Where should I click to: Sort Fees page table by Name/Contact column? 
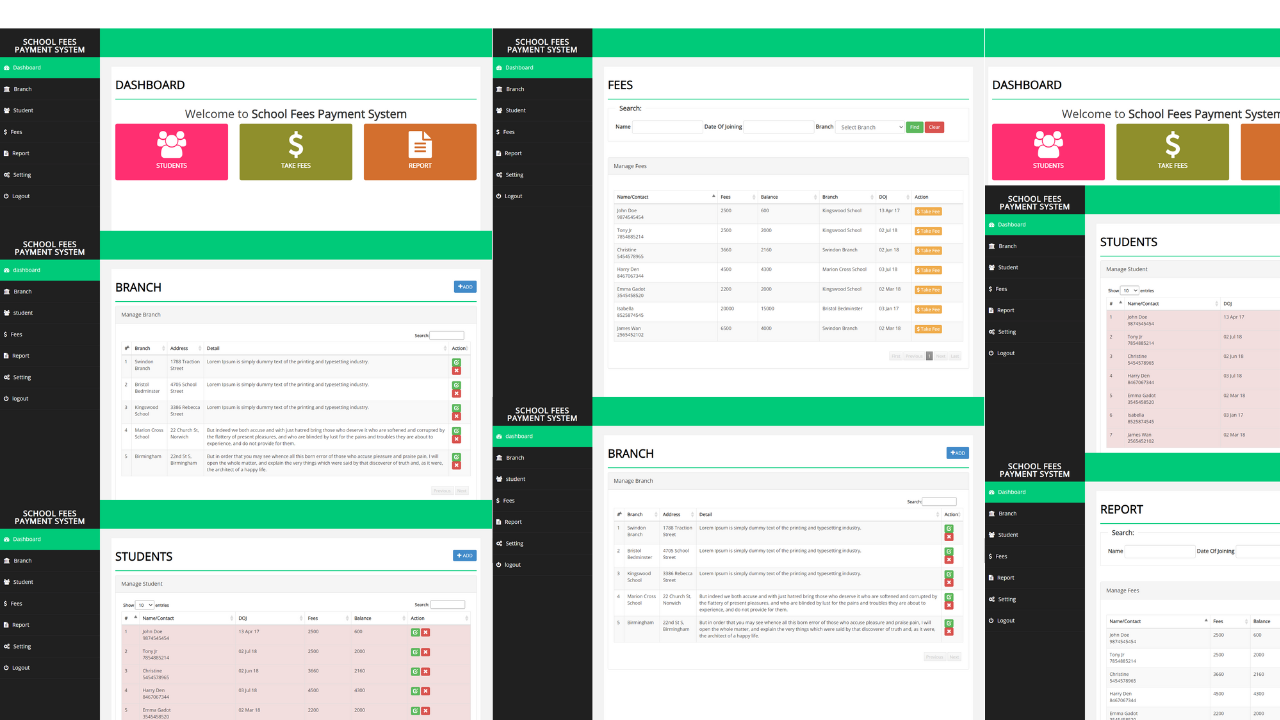click(665, 197)
